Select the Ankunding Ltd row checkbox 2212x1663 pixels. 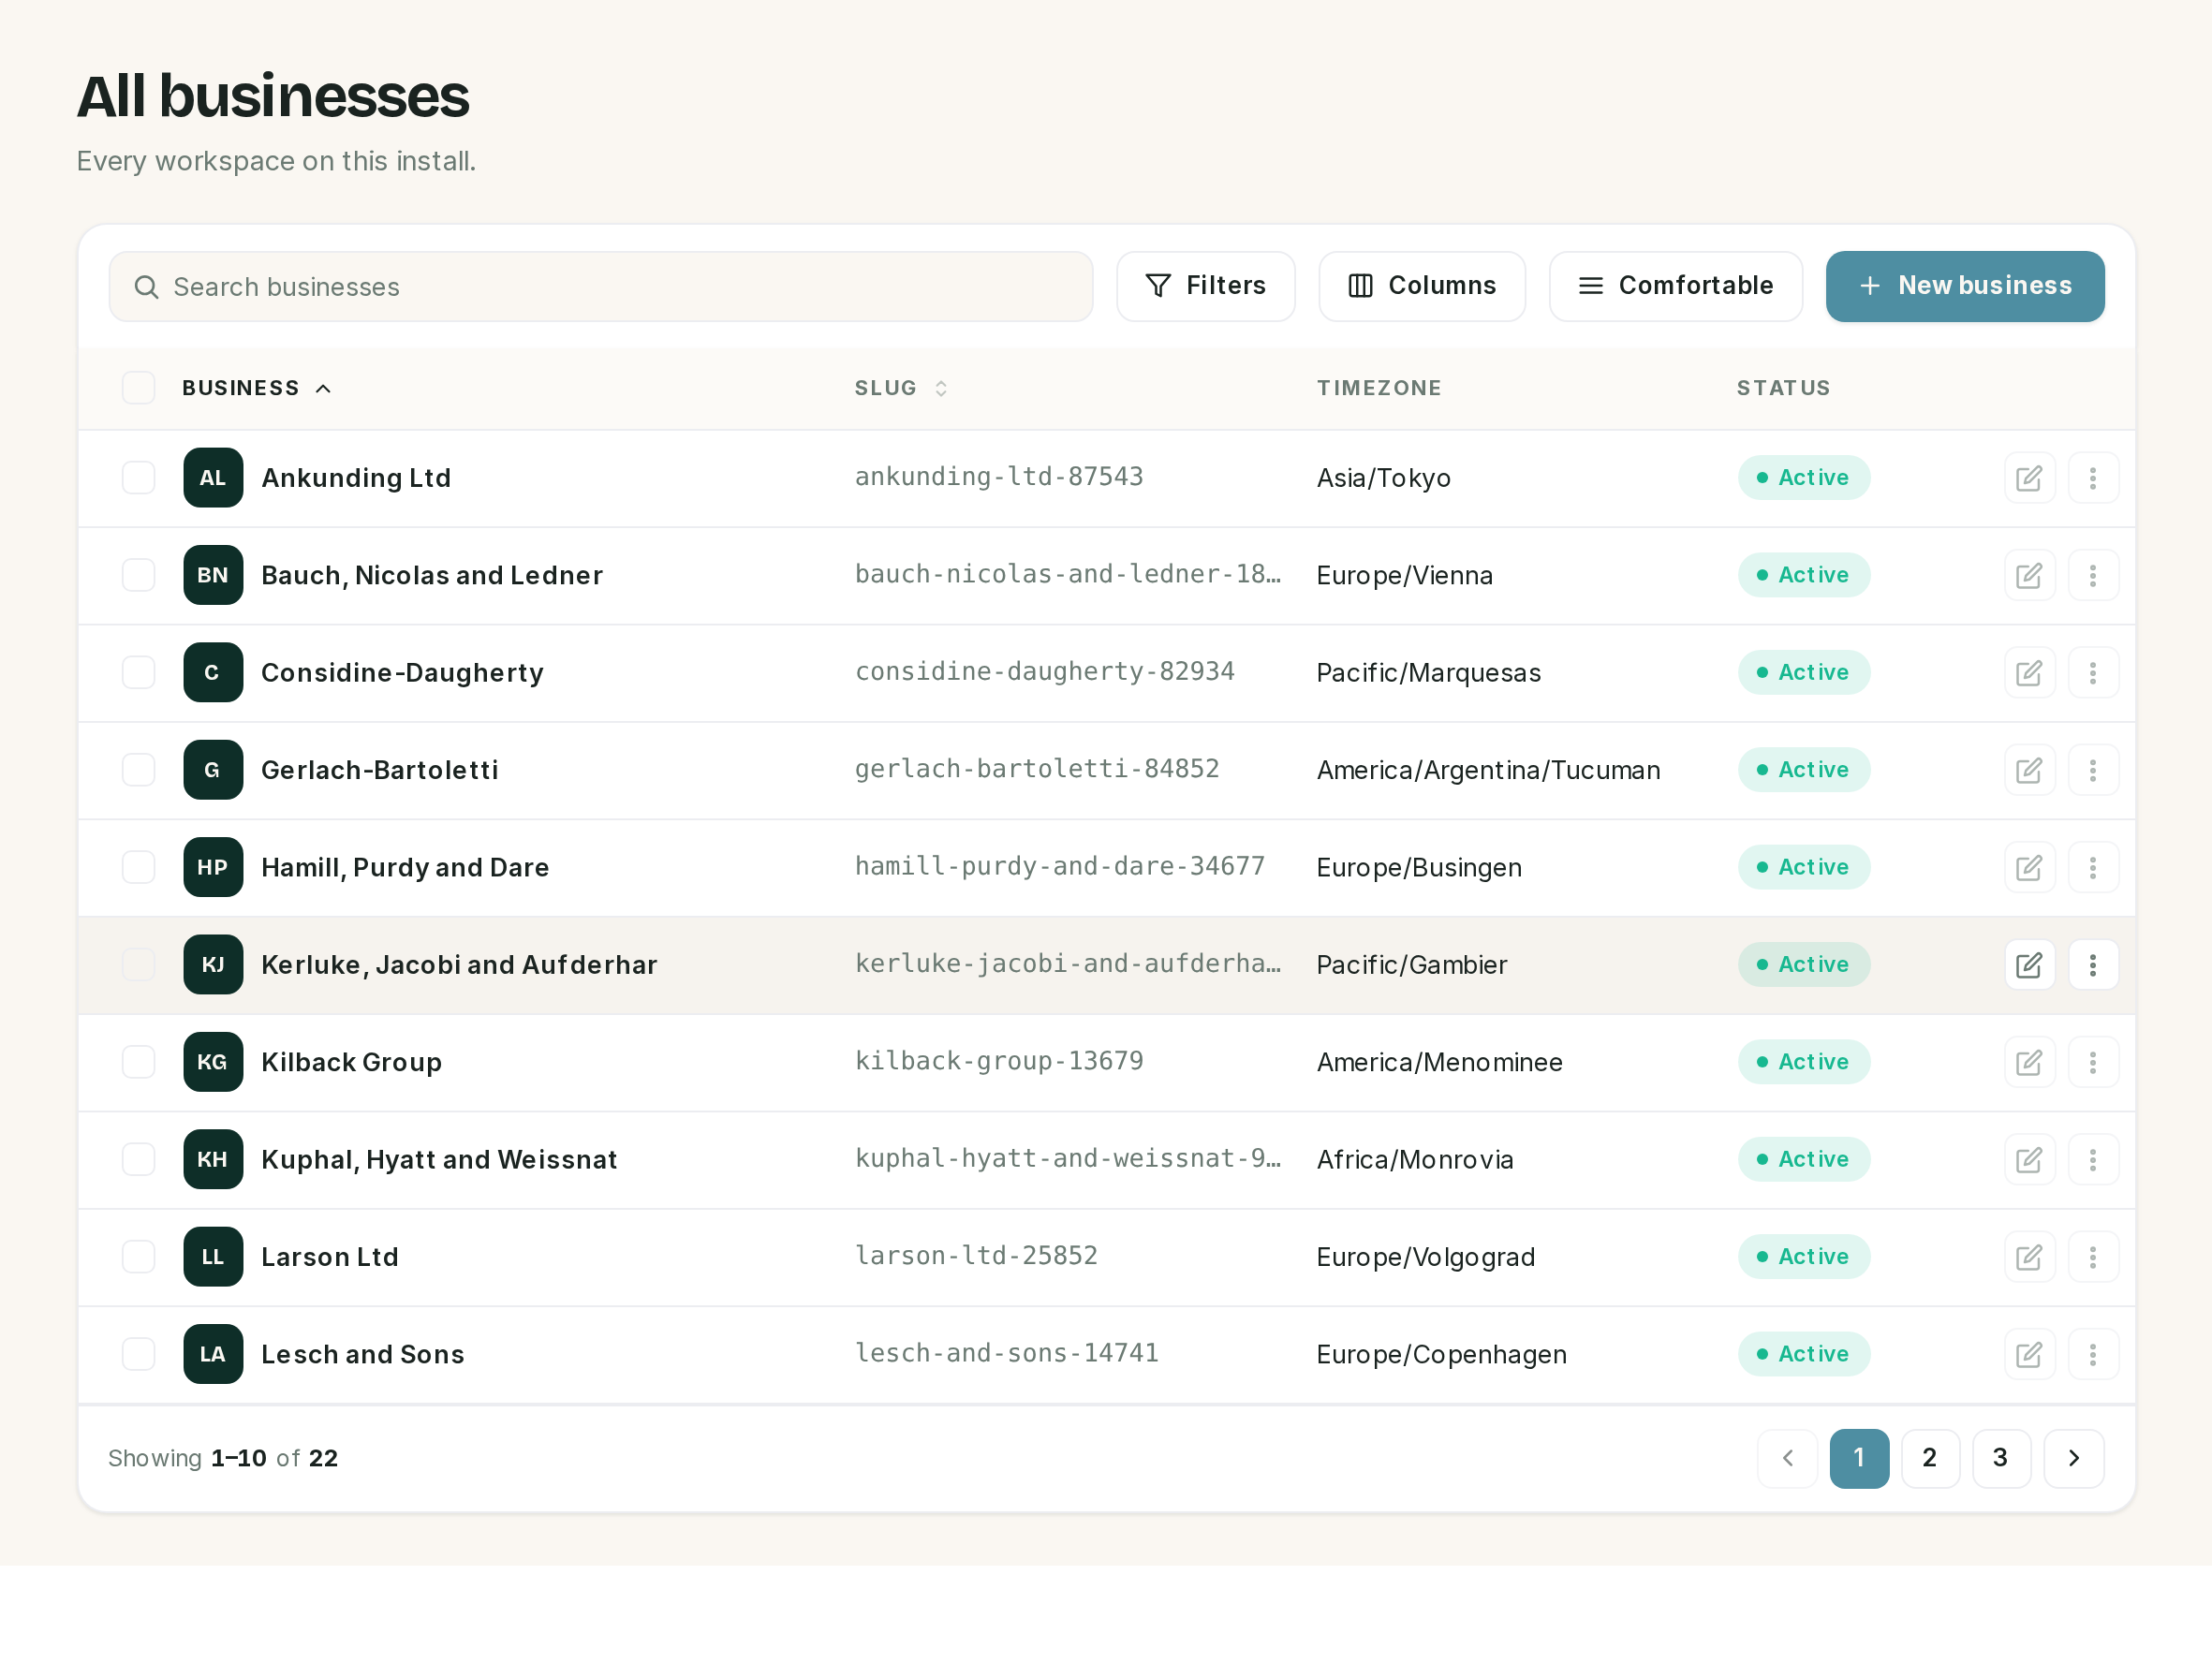pos(138,478)
